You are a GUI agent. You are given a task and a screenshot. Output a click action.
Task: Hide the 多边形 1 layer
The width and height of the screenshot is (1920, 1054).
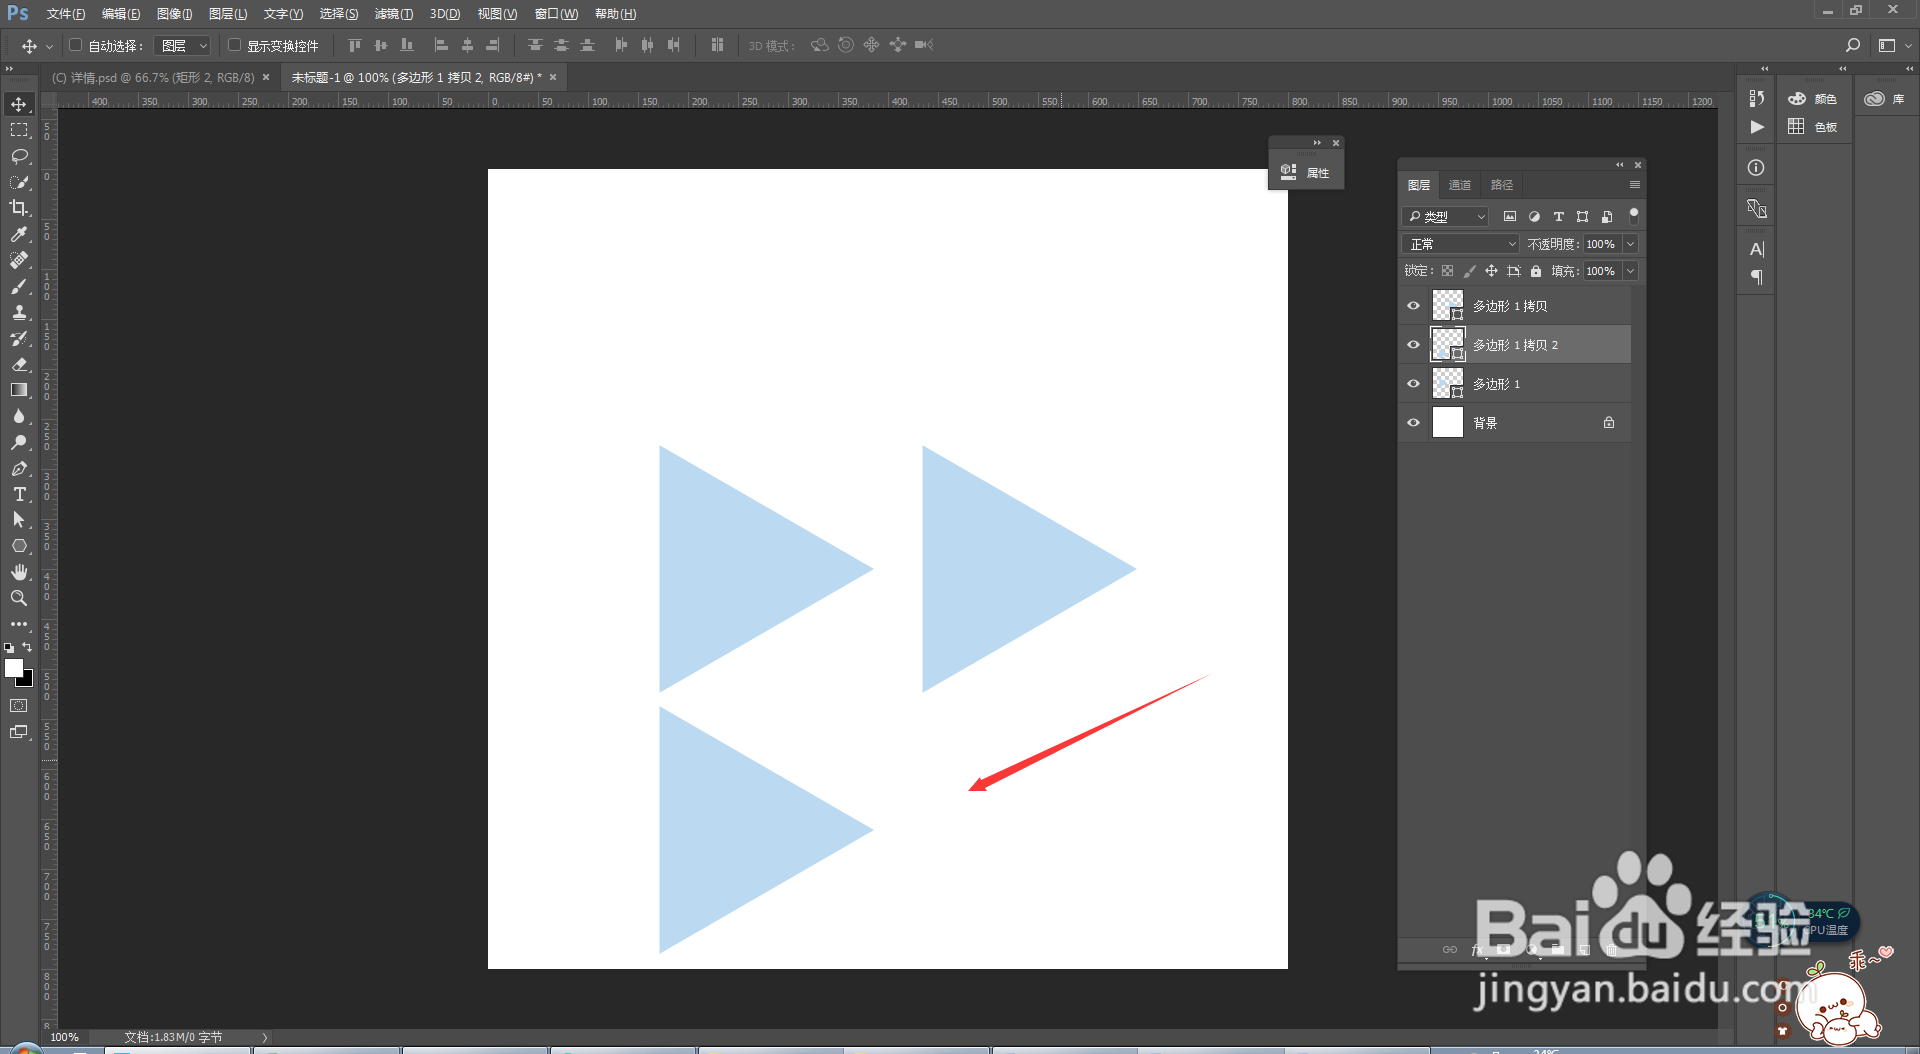point(1413,384)
